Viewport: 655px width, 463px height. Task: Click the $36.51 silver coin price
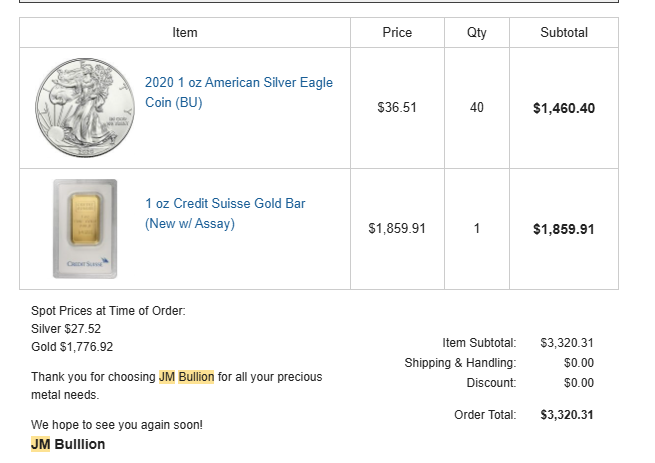coord(397,108)
